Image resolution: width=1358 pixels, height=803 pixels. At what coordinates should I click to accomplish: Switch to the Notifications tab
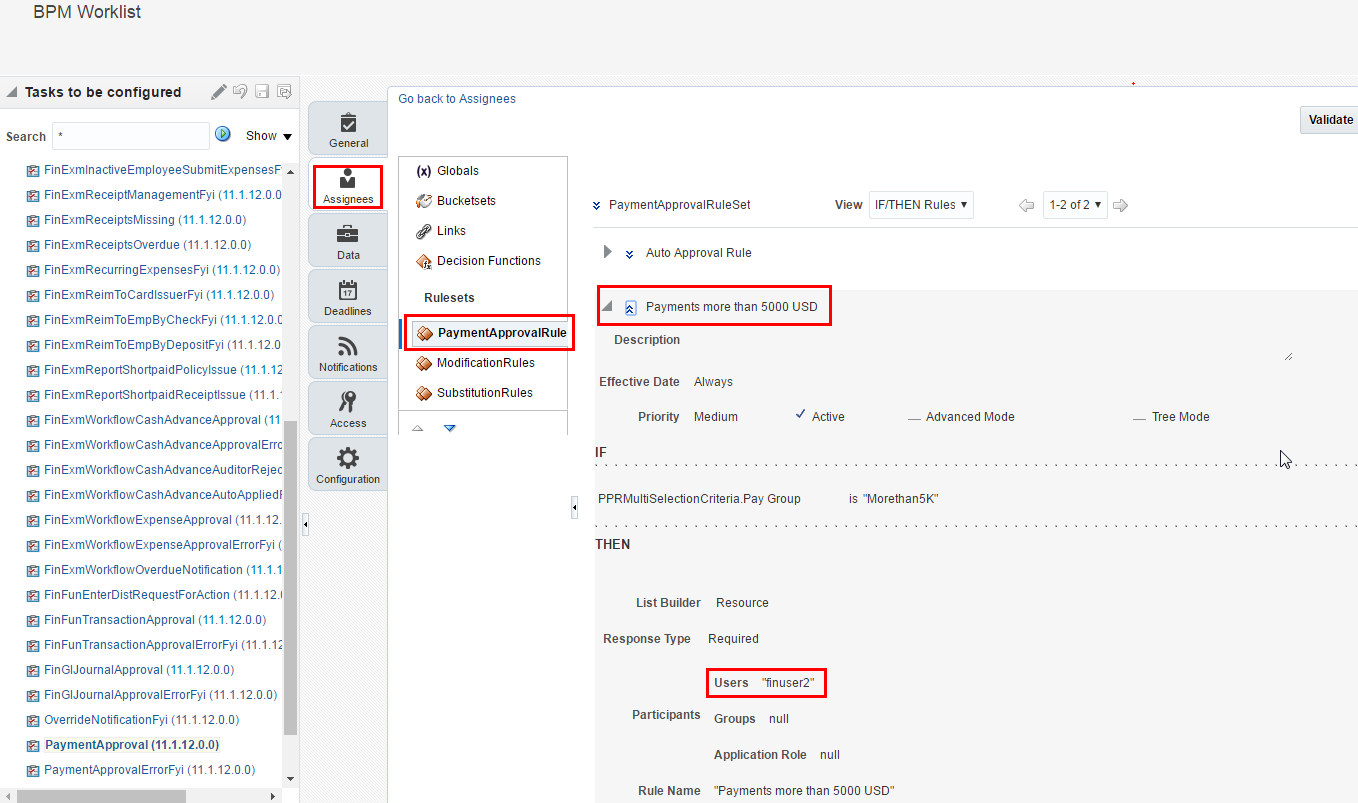pos(348,353)
